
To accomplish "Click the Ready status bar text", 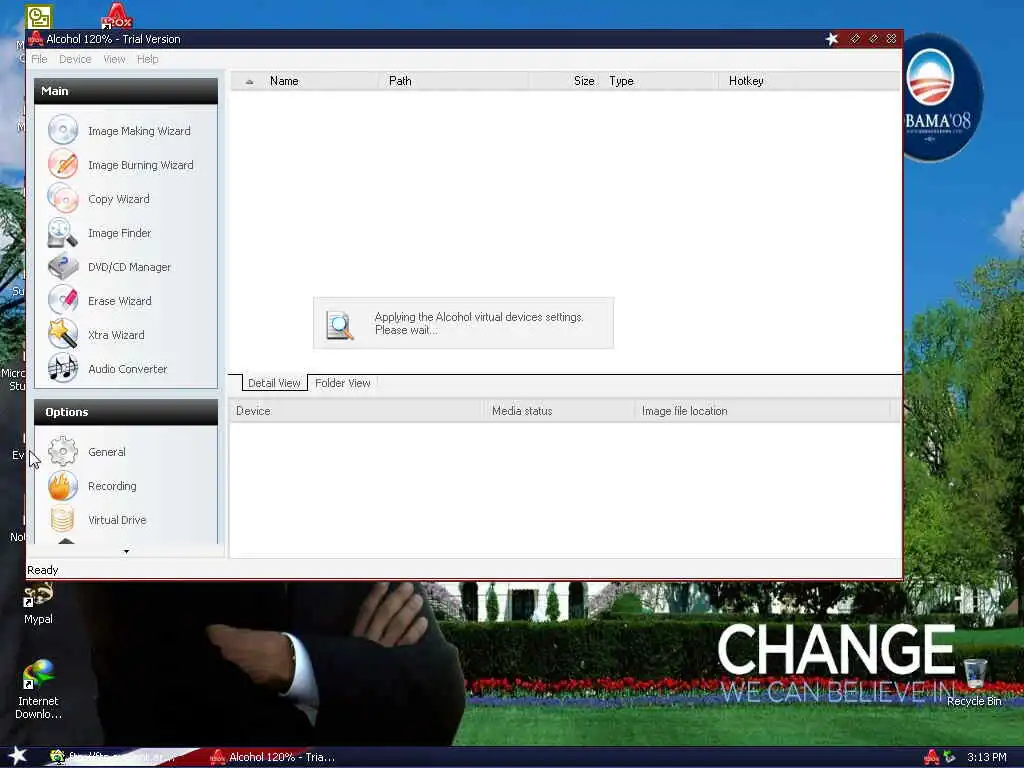I will [42, 570].
